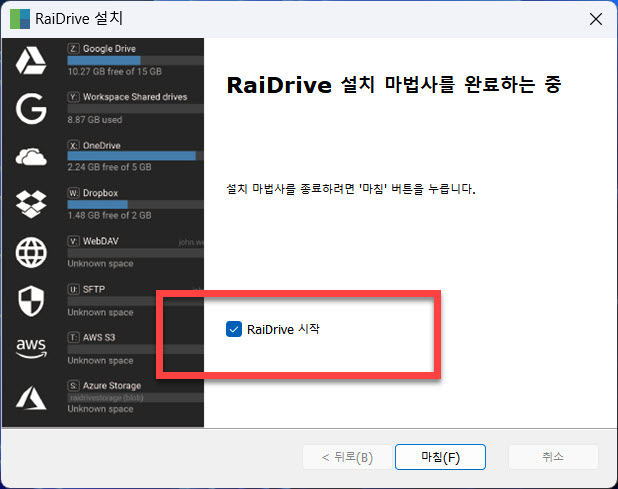Uncheck the RaiDrive 시작 checkbox

[x=234, y=329]
